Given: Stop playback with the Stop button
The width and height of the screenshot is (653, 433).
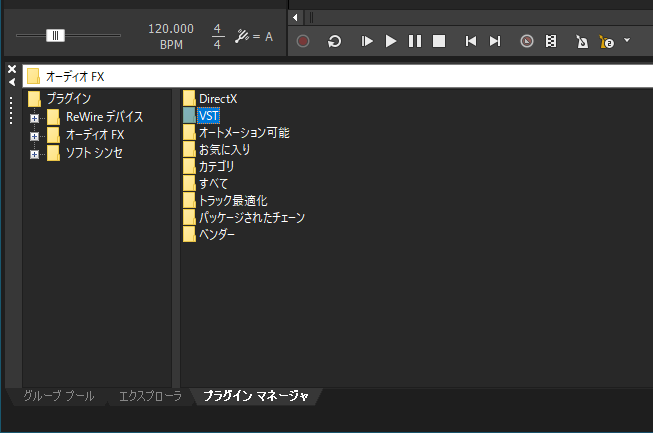Looking at the screenshot, I should coord(439,41).
